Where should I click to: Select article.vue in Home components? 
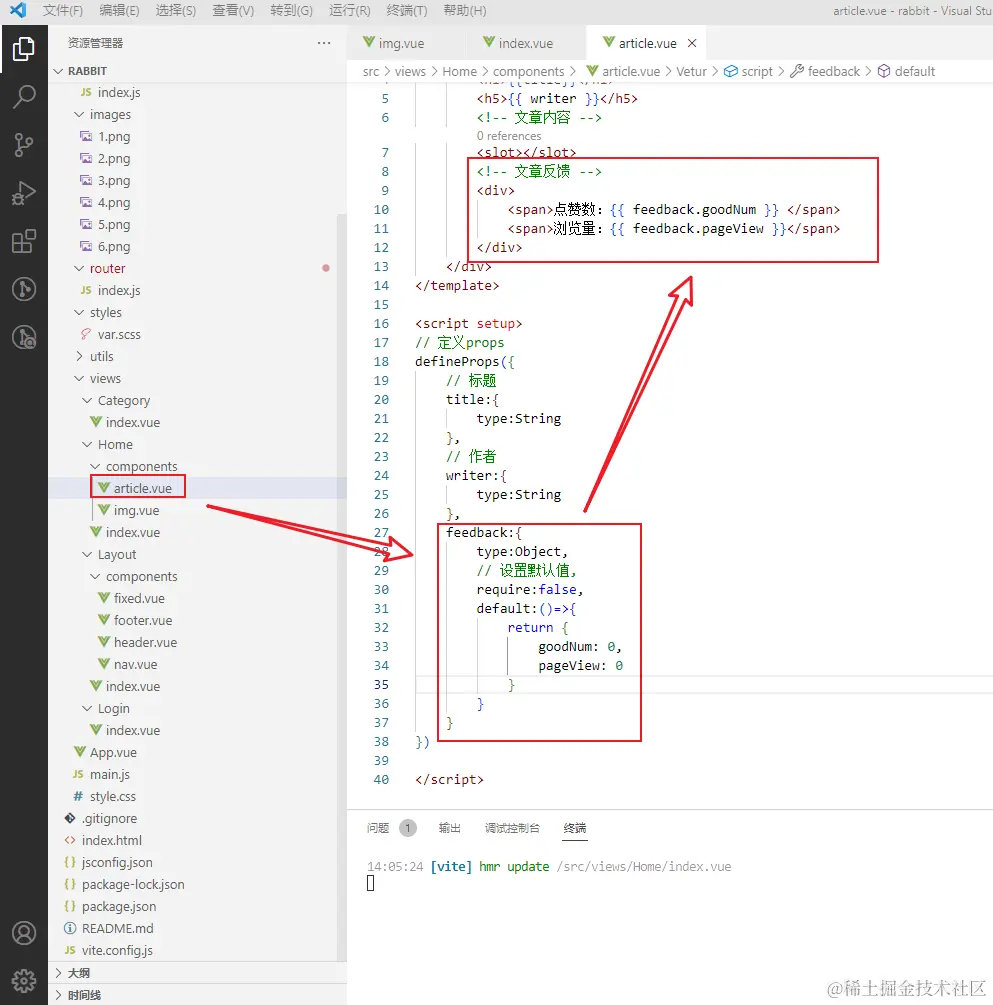142,488
